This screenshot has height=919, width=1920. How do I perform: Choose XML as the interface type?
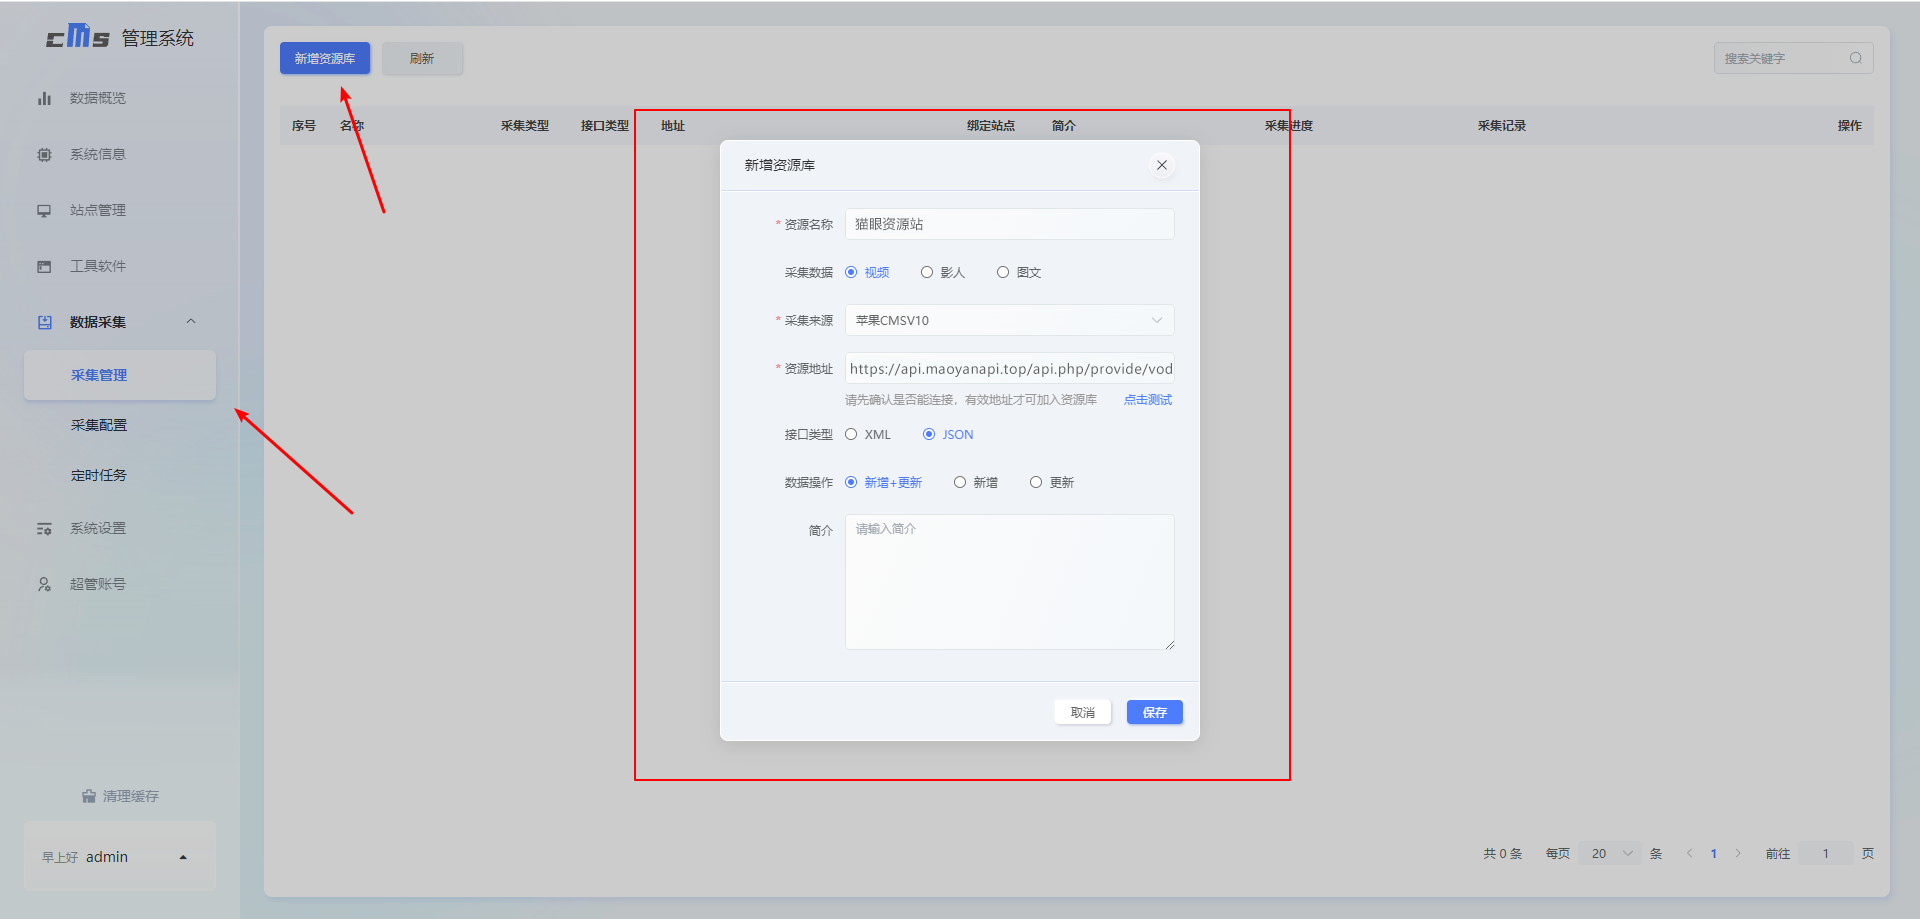(x=851, y=434)
